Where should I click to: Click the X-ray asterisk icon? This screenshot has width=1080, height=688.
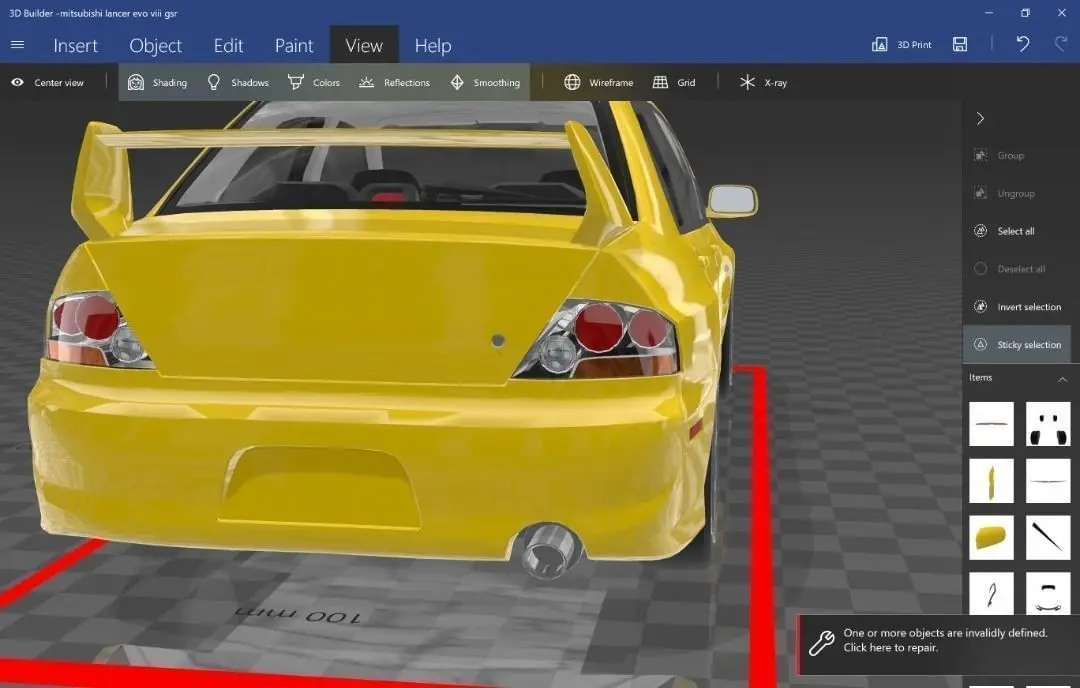[x=747, y=83]
